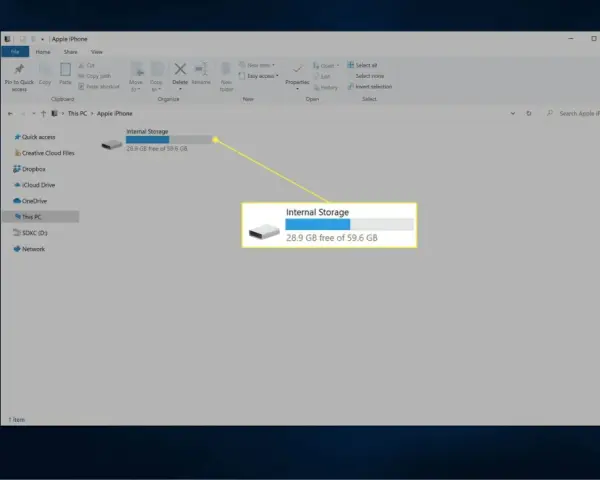Expand the Open button dropdown
600x480 pixels.
[338, 65]
